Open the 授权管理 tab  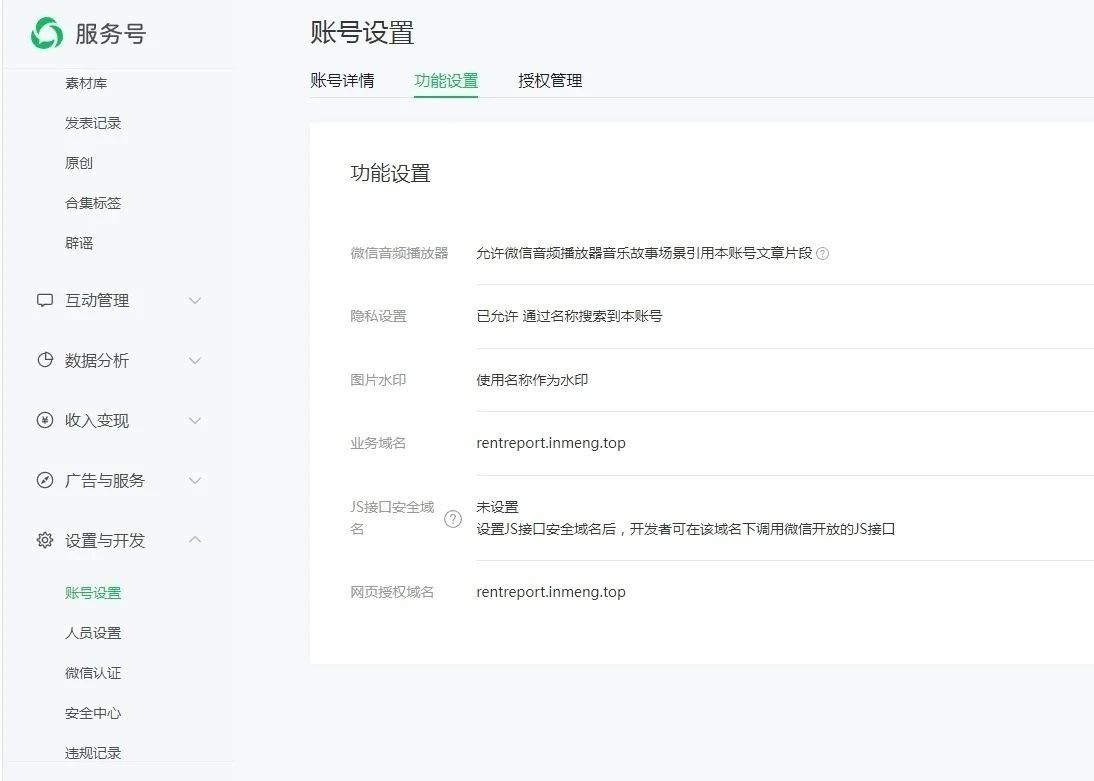tap(550, 80)
